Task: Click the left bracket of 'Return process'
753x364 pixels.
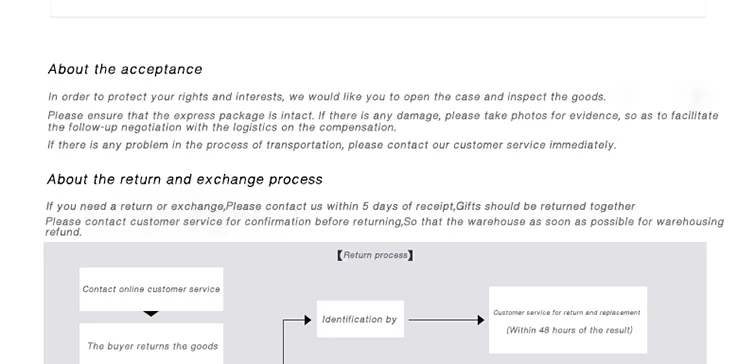Action: click(x=340, y=255)
